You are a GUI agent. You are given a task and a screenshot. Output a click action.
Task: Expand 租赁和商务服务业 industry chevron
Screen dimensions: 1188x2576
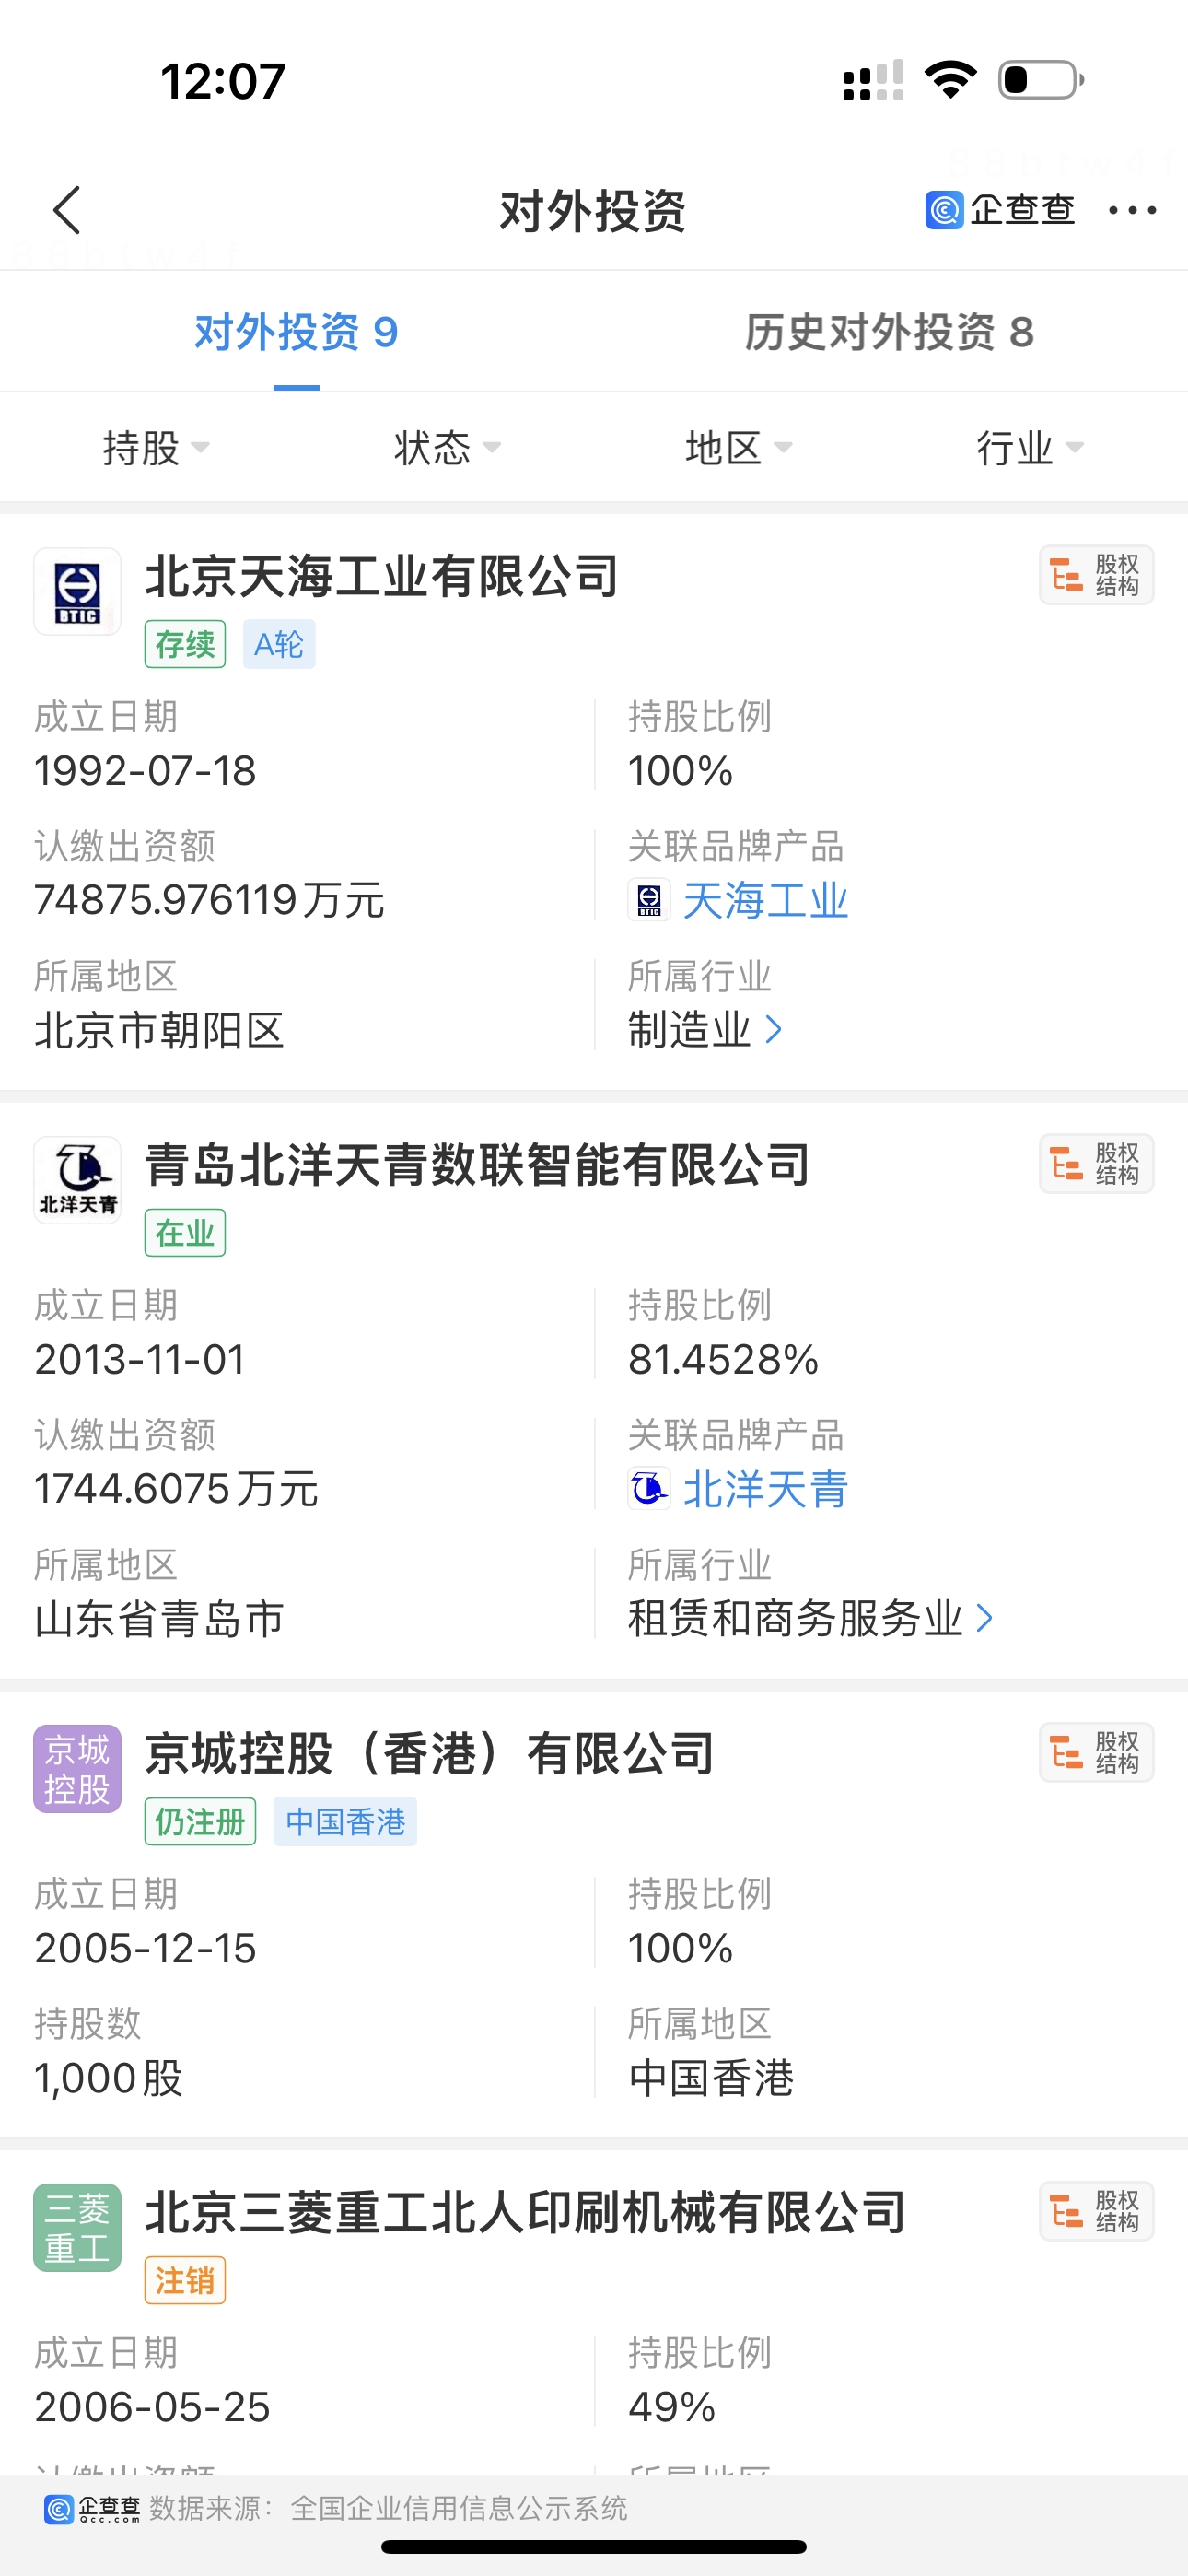[x=984, y=1618]
